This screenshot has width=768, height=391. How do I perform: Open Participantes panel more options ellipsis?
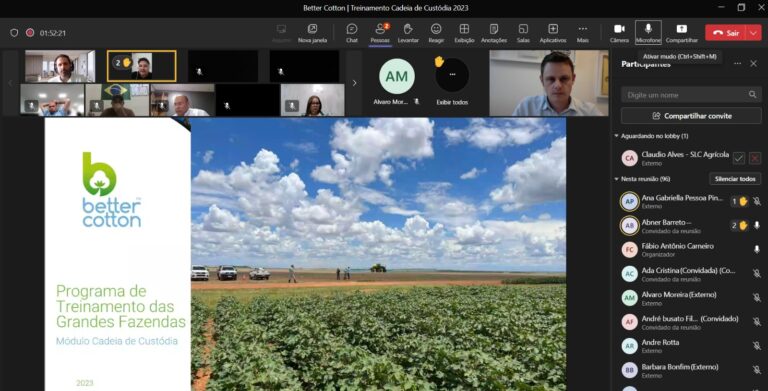tap(737, 64)
